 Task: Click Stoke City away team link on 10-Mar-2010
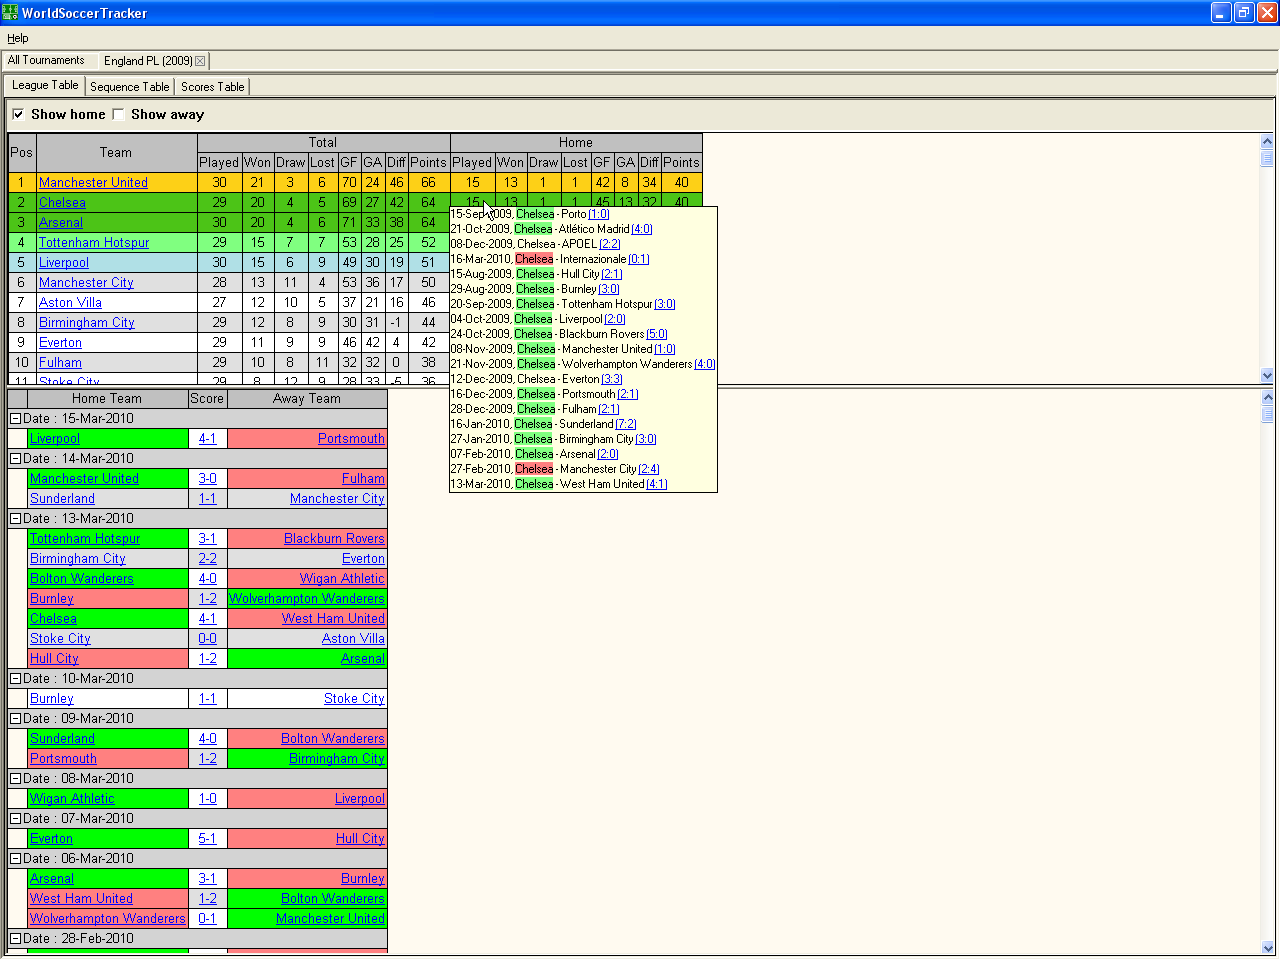click(x=354, y=699)
